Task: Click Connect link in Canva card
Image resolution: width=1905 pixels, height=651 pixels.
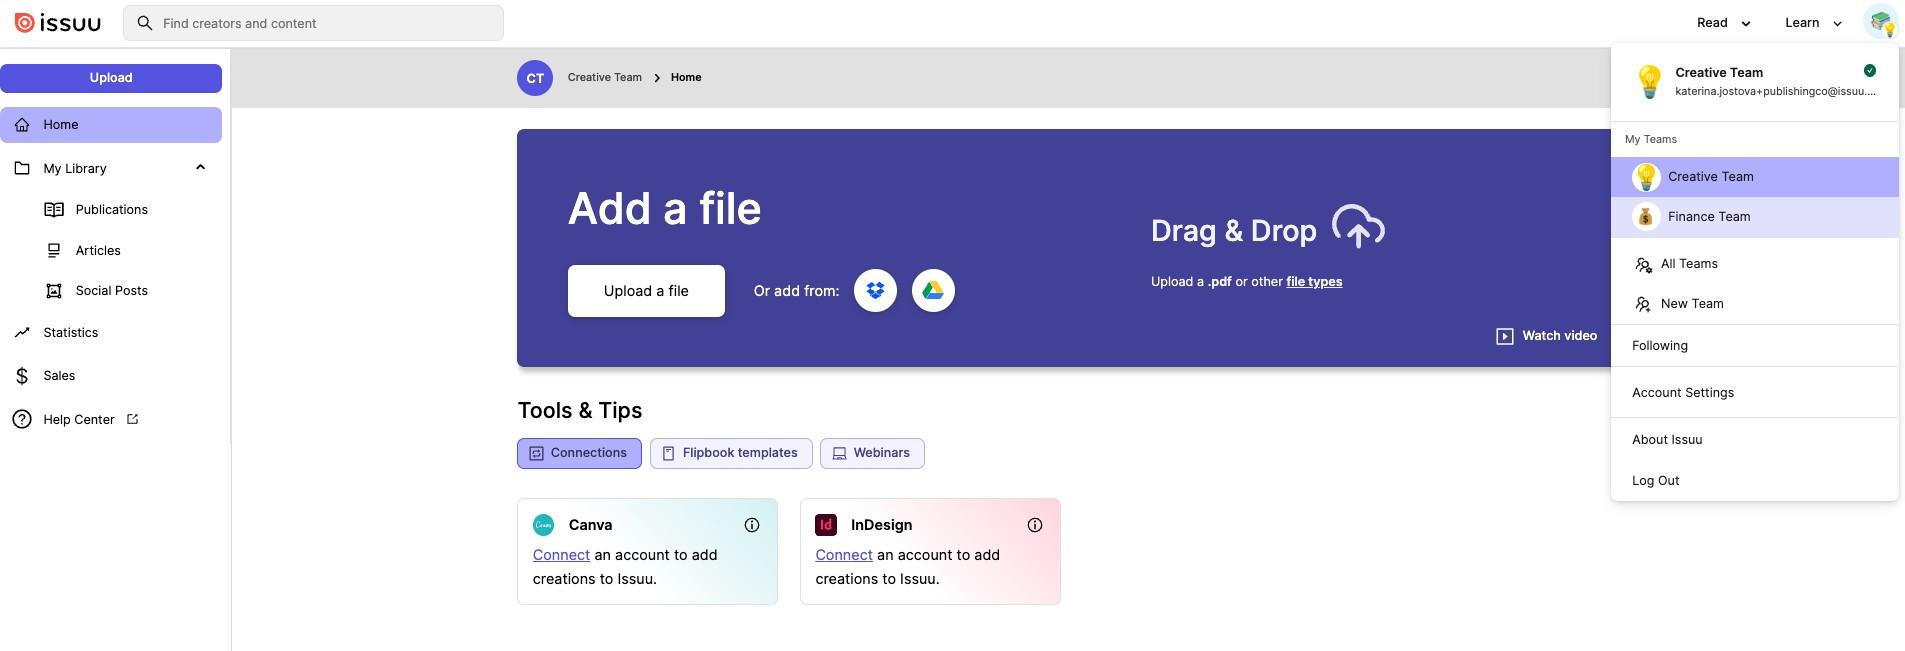Action: point(561,555)
